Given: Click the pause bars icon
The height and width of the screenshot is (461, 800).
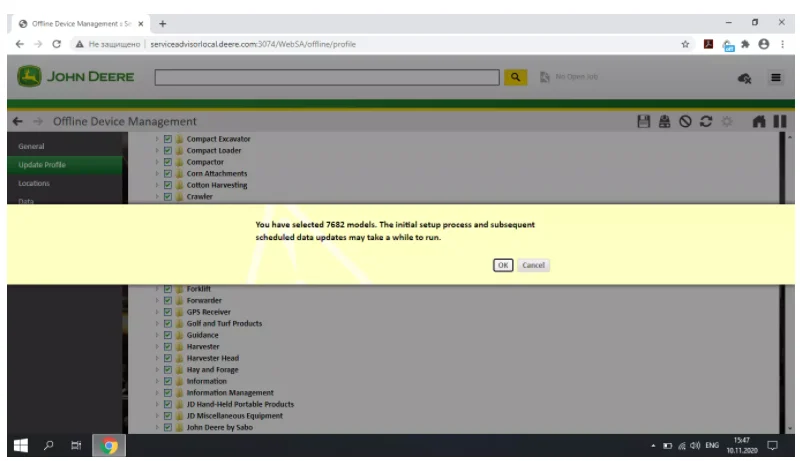Looking at the screenshot, I should click(x=780, y=121).
